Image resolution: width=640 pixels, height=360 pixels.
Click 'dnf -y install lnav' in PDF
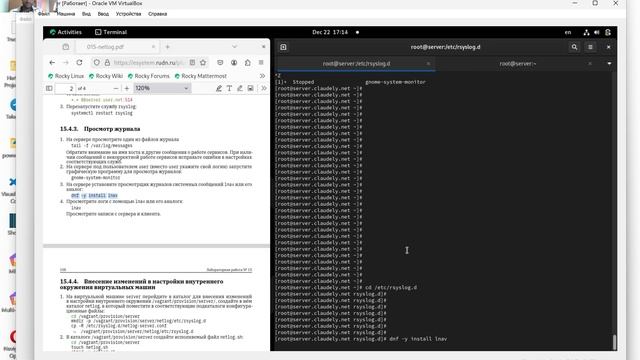[x=94, y=196]
